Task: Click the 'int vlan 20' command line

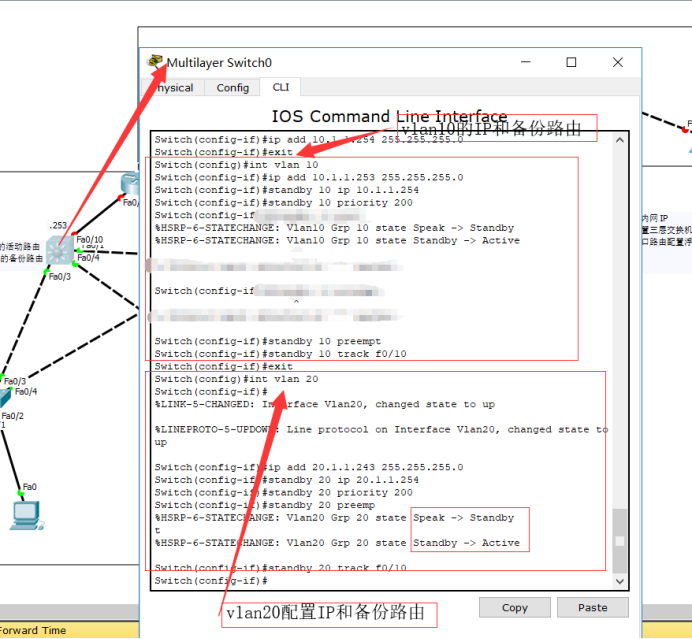Action: coord(236,379)
